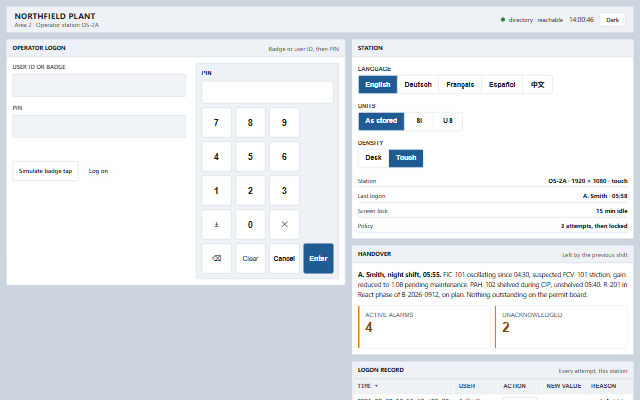640x400 pixels.
Task: Open the Active Alarms tile
Action: pos(424,327)
